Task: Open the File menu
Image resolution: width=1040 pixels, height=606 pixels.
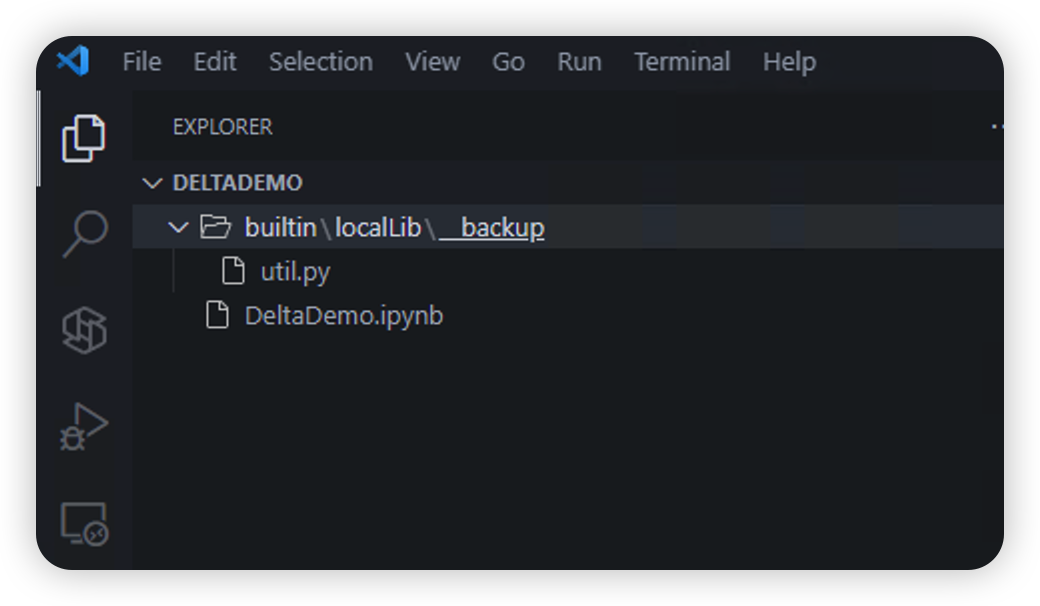Action: pos(141,62)
